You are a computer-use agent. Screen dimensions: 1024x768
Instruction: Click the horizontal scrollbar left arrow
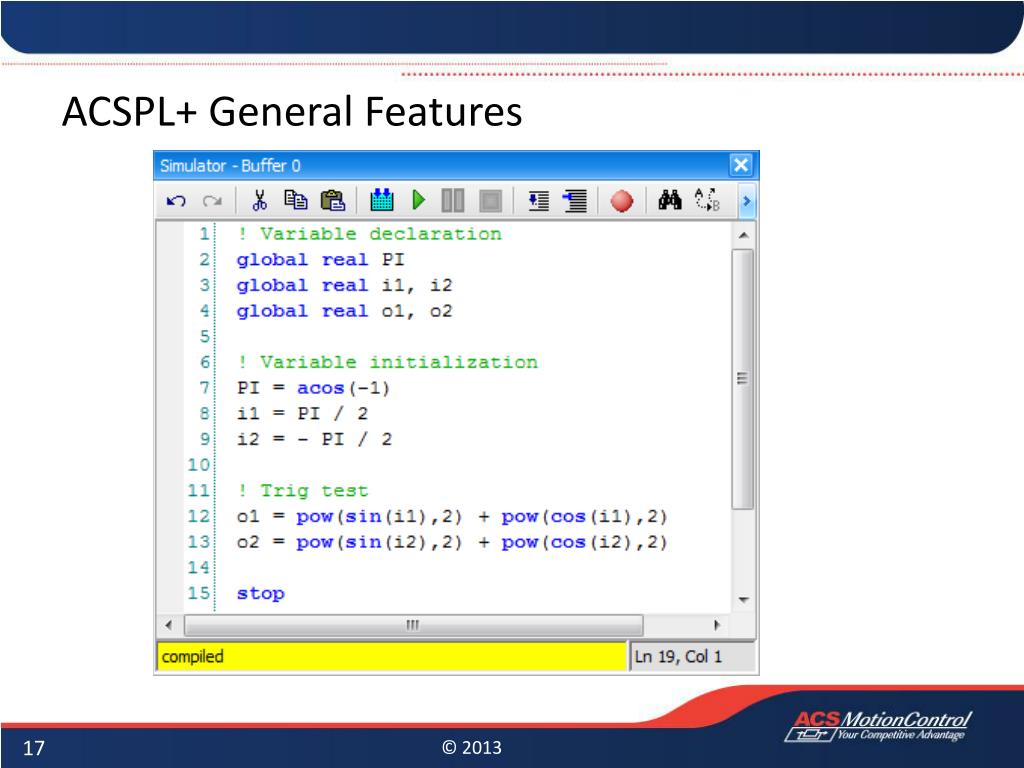pos(169,625)
